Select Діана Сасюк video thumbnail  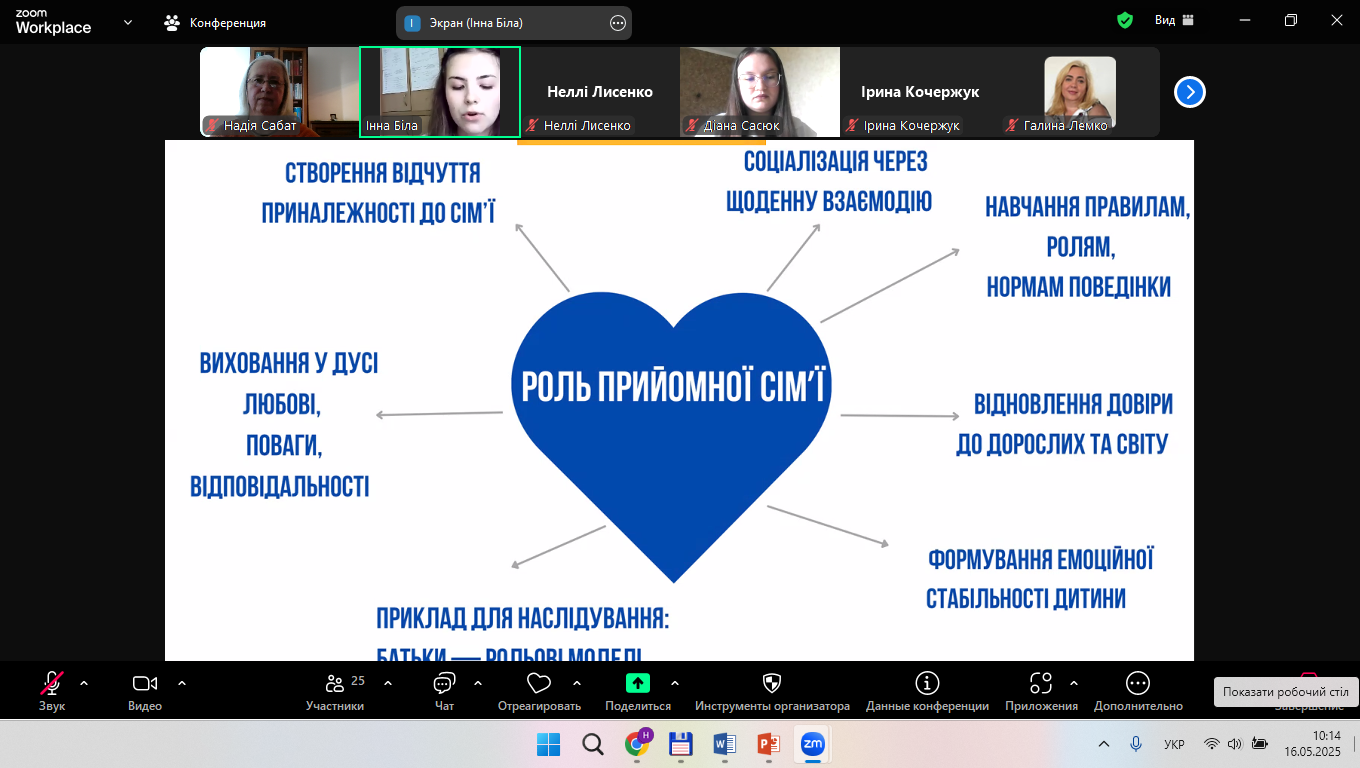pyautogui.click(x=760, y=92)
